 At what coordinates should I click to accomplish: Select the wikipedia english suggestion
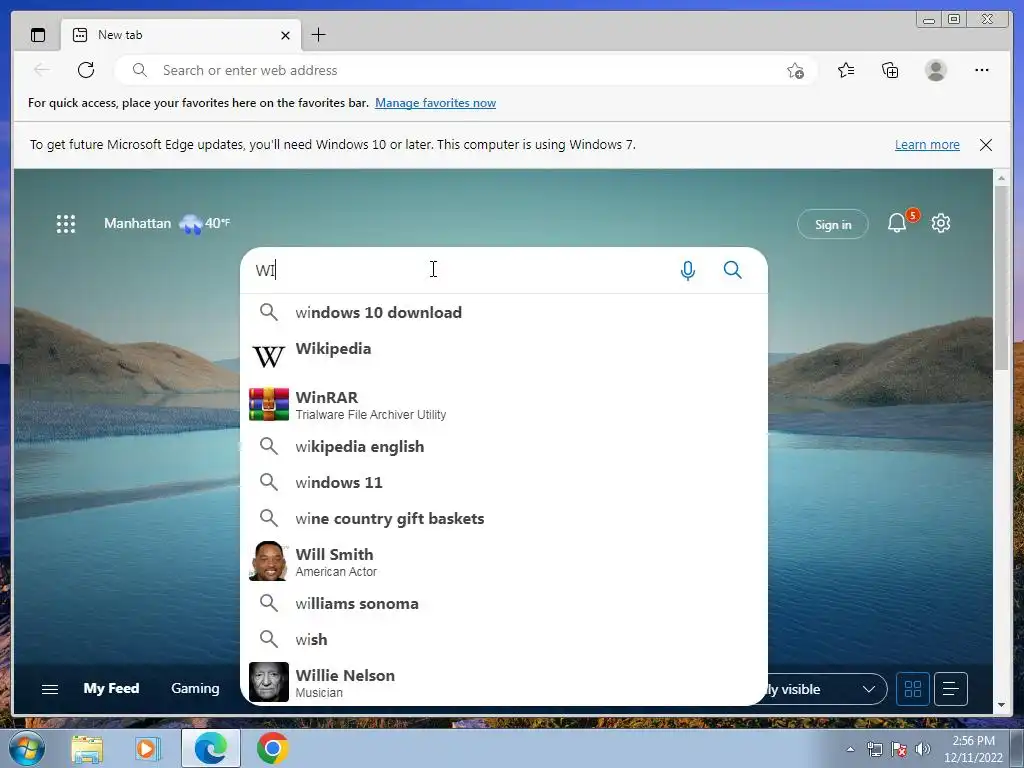coord(504,447)
